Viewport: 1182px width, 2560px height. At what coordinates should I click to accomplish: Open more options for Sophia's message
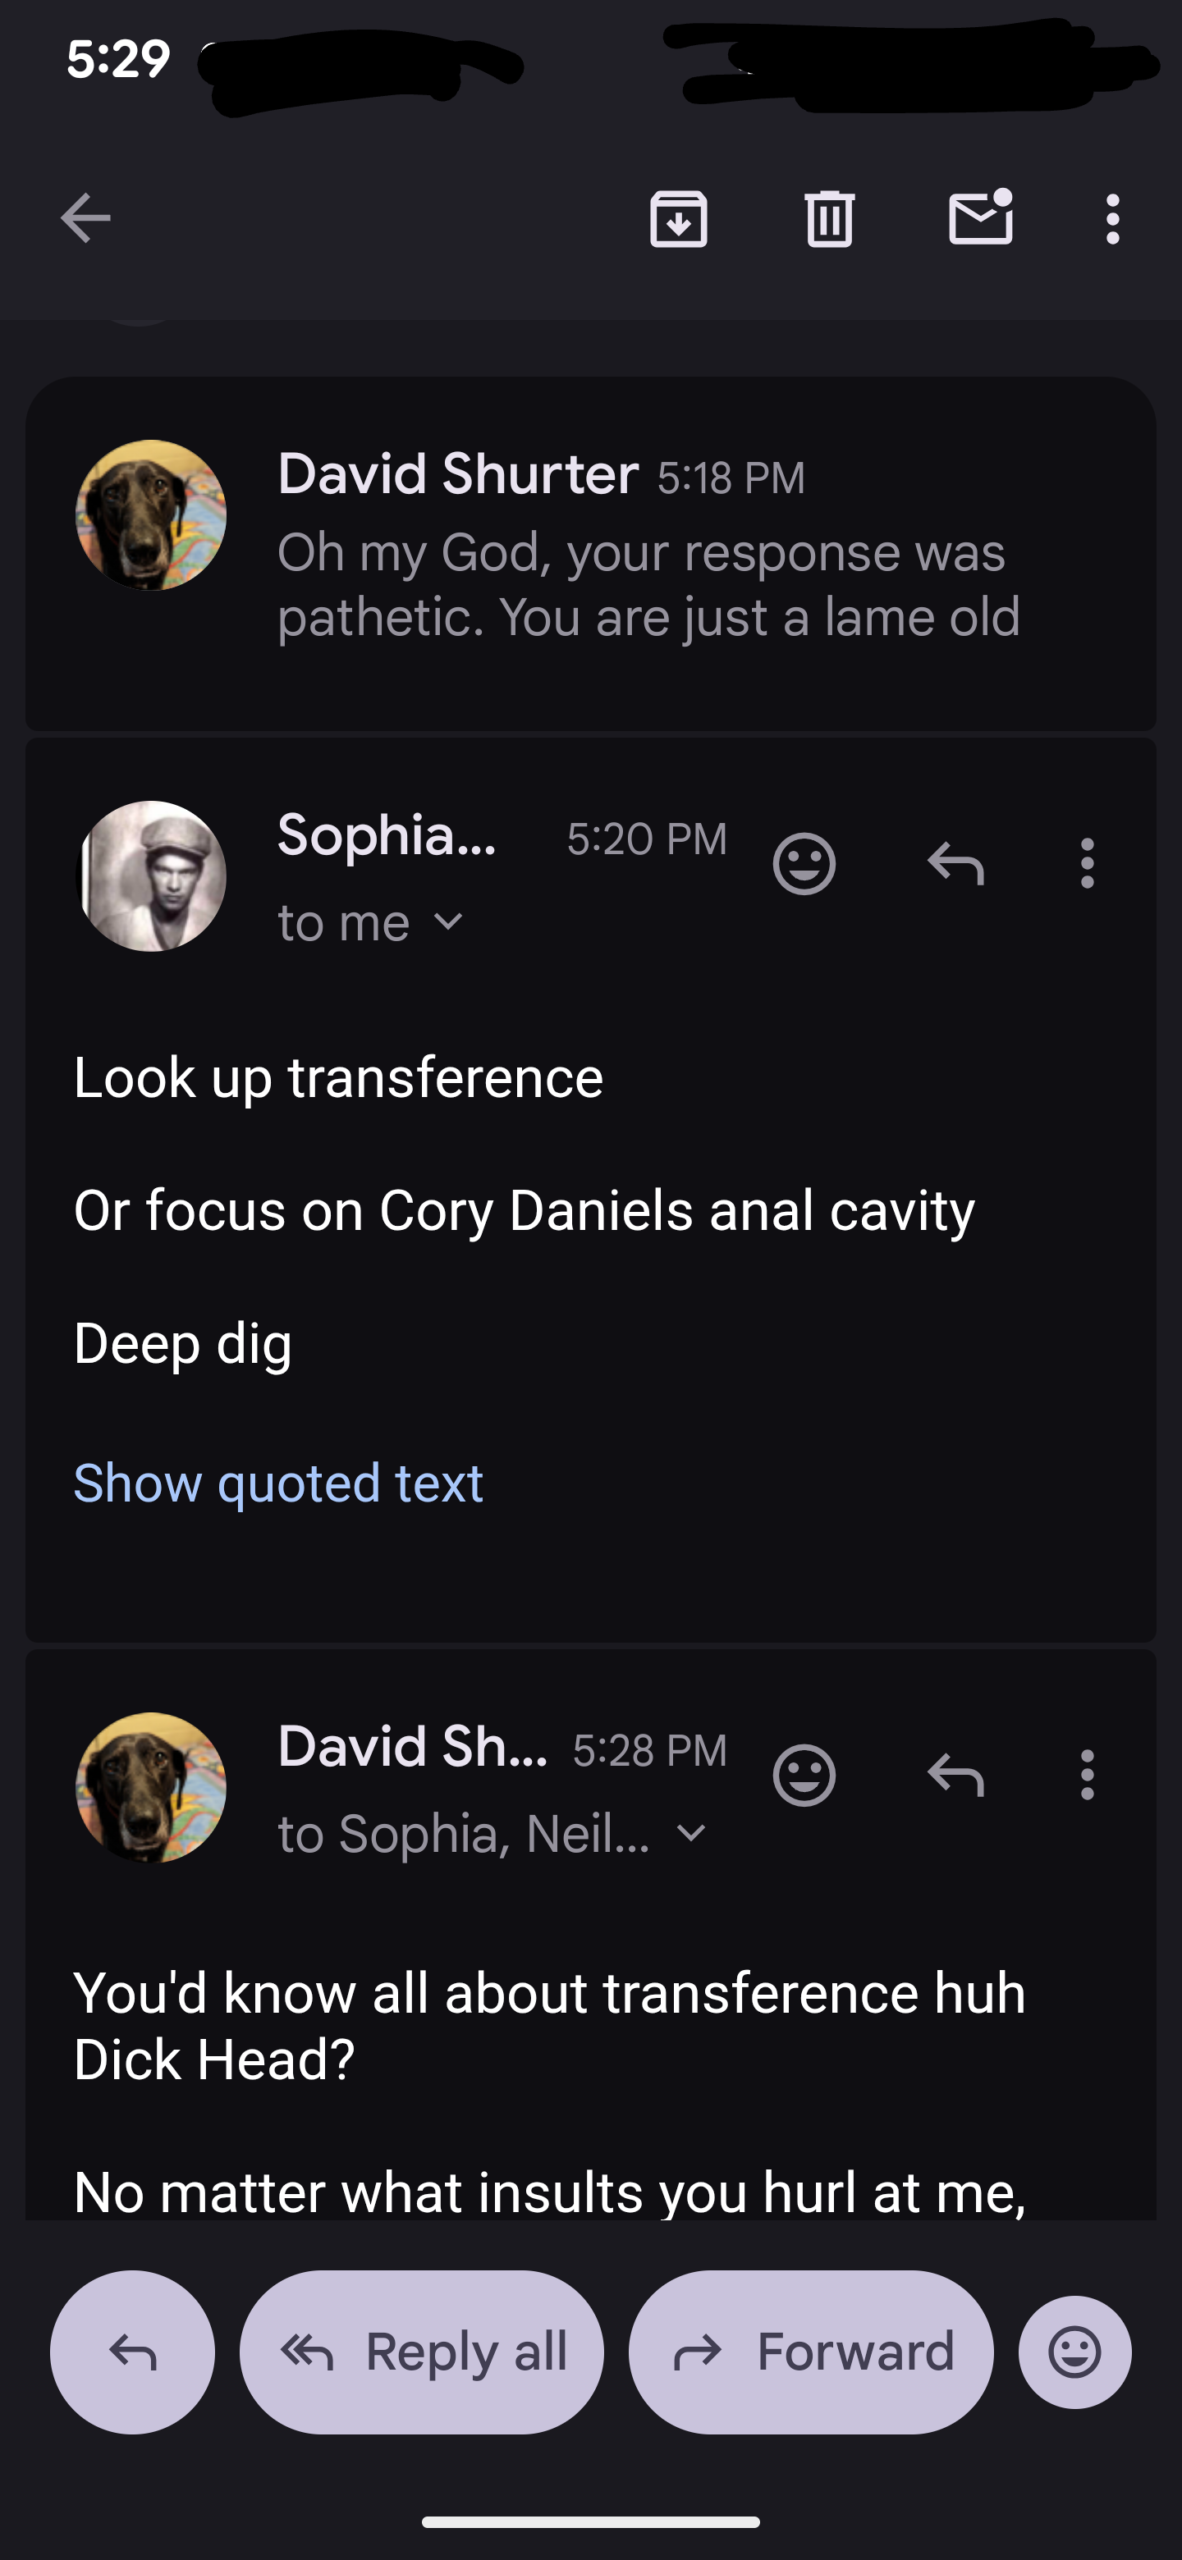tap(1087, 863)
